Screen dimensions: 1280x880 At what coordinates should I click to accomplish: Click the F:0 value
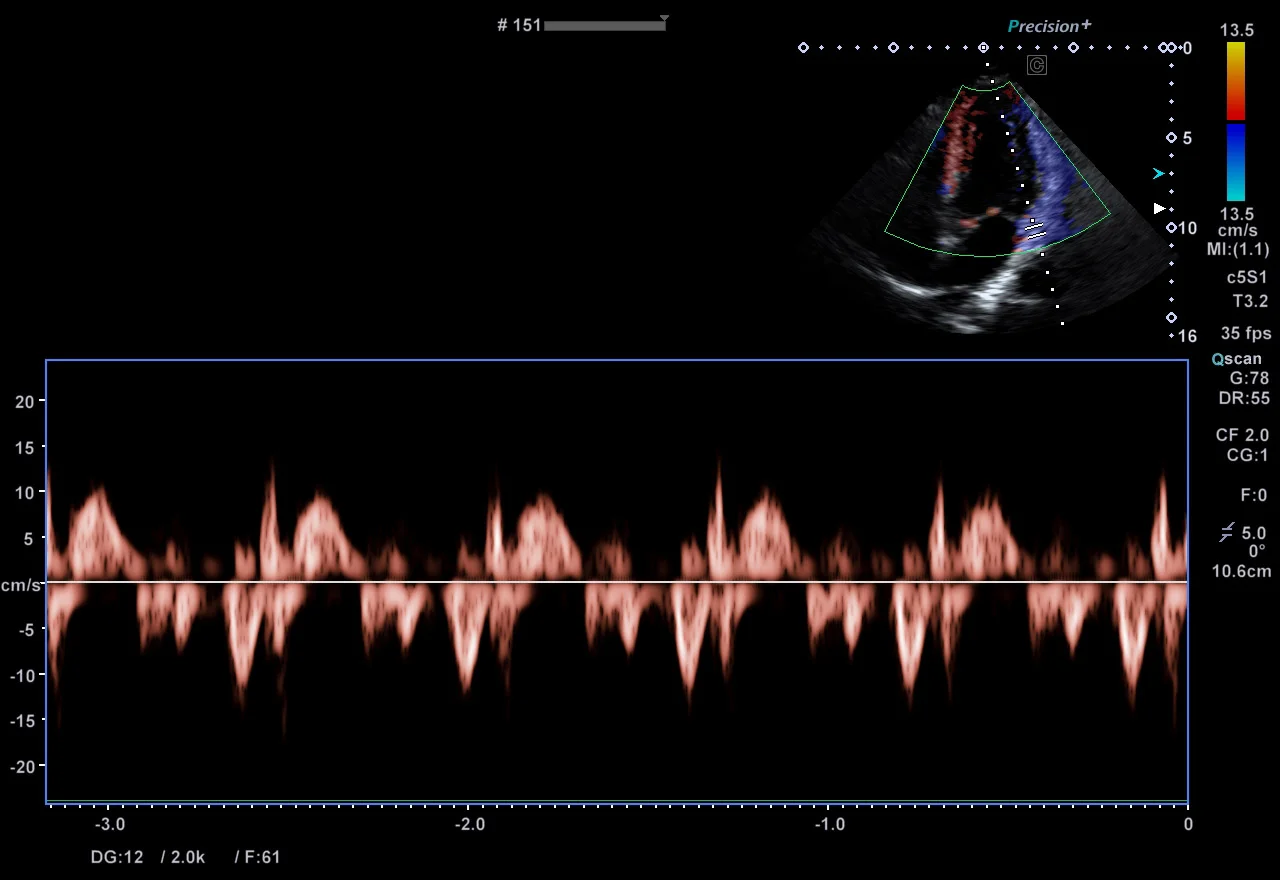tap(1253, 495)
